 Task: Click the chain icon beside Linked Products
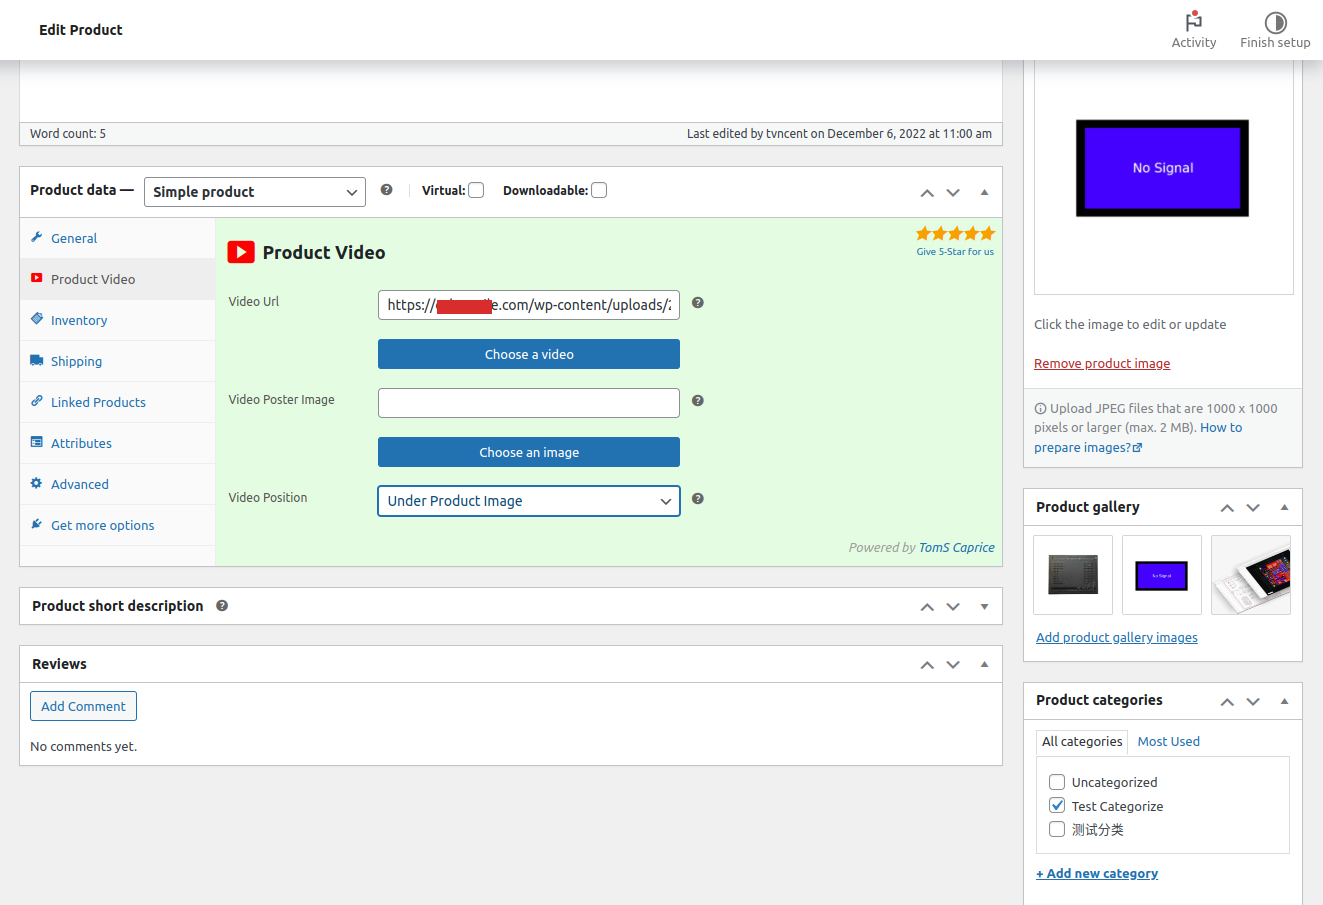tap(37, 401)
